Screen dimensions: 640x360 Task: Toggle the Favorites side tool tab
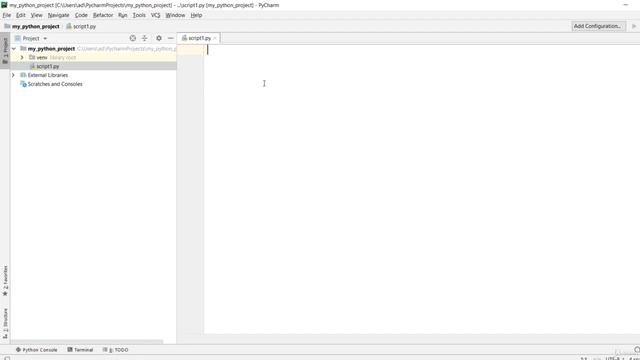click(5, 281)
